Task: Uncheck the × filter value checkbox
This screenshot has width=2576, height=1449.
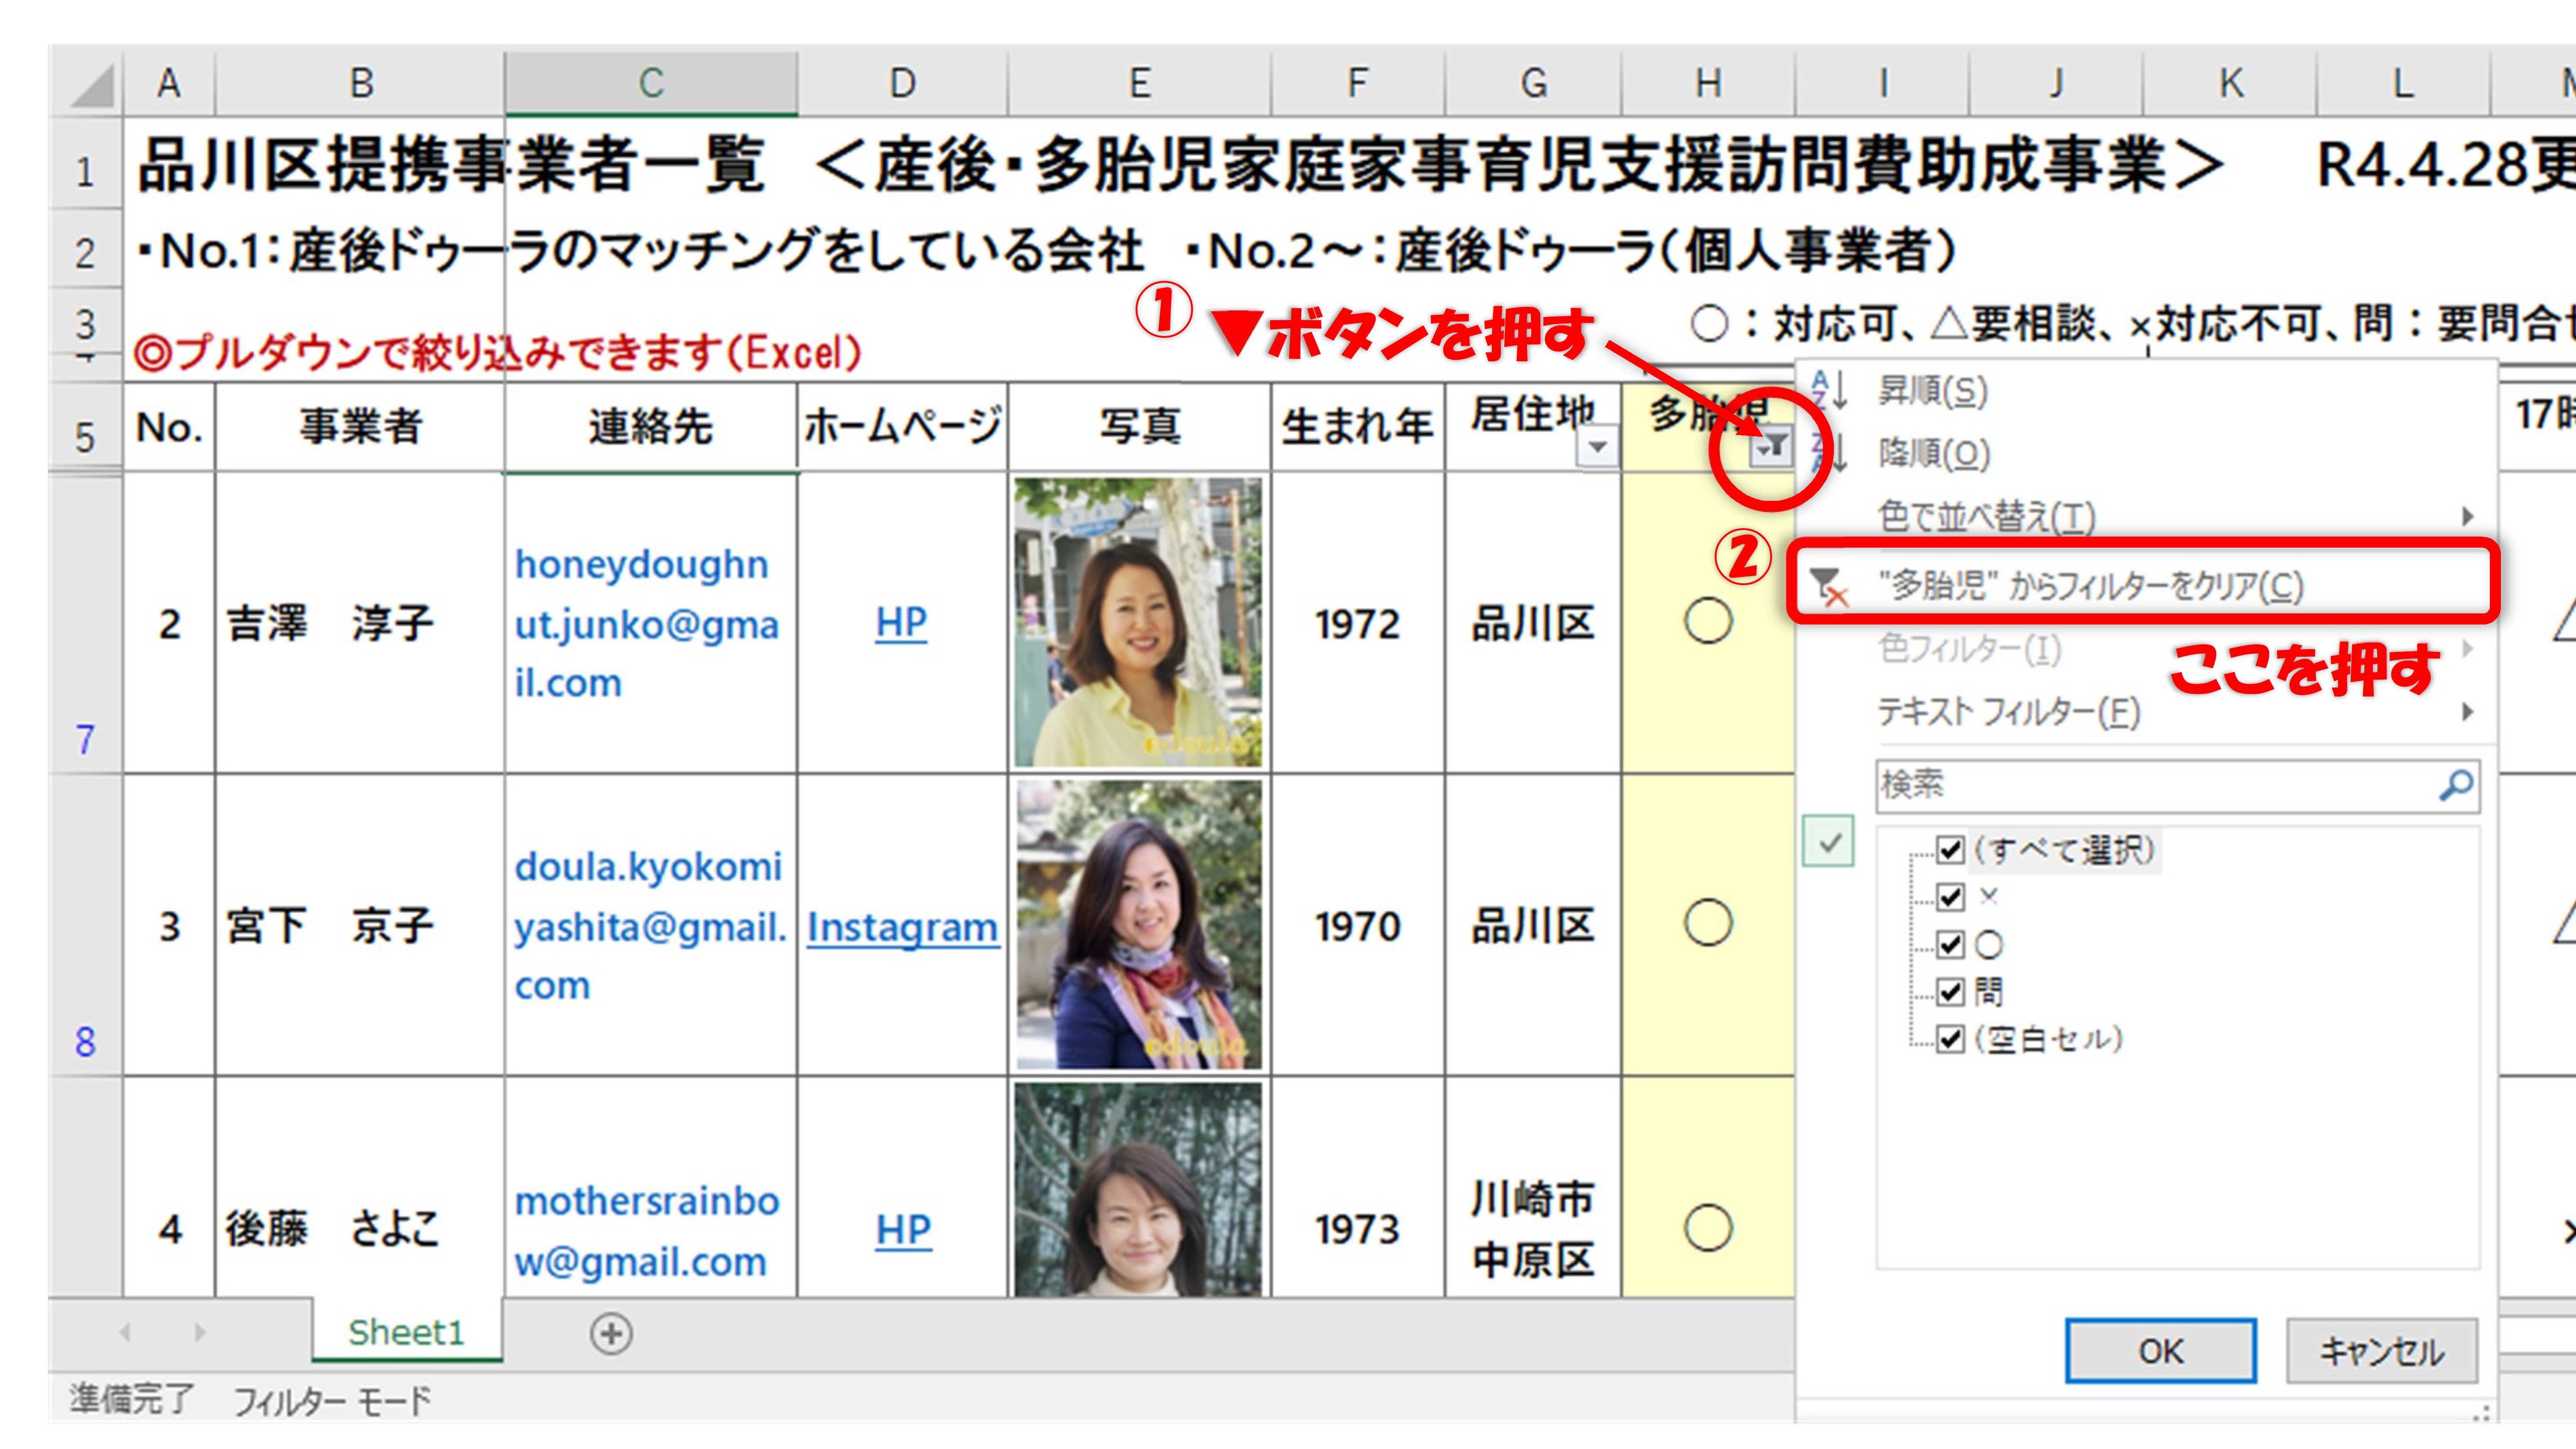Action: click(1950, 897)
